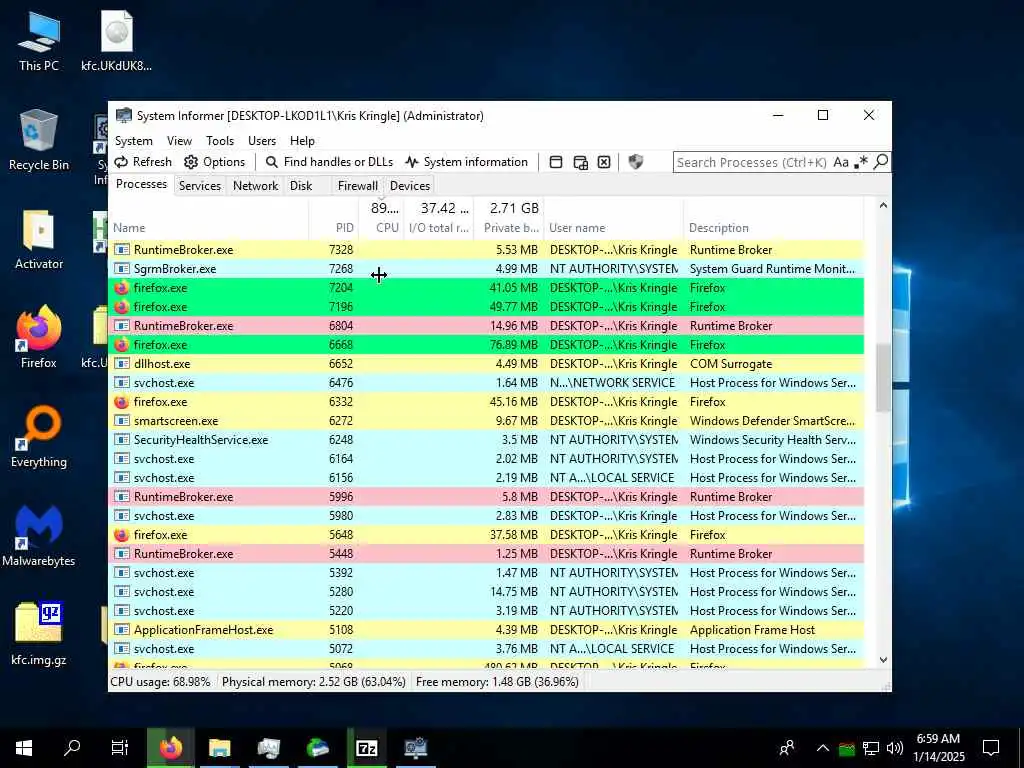Select RuntimeBroker.exe row with PID 5996
Viewport: 1024px width, 768px height.
tap(486, 496)
